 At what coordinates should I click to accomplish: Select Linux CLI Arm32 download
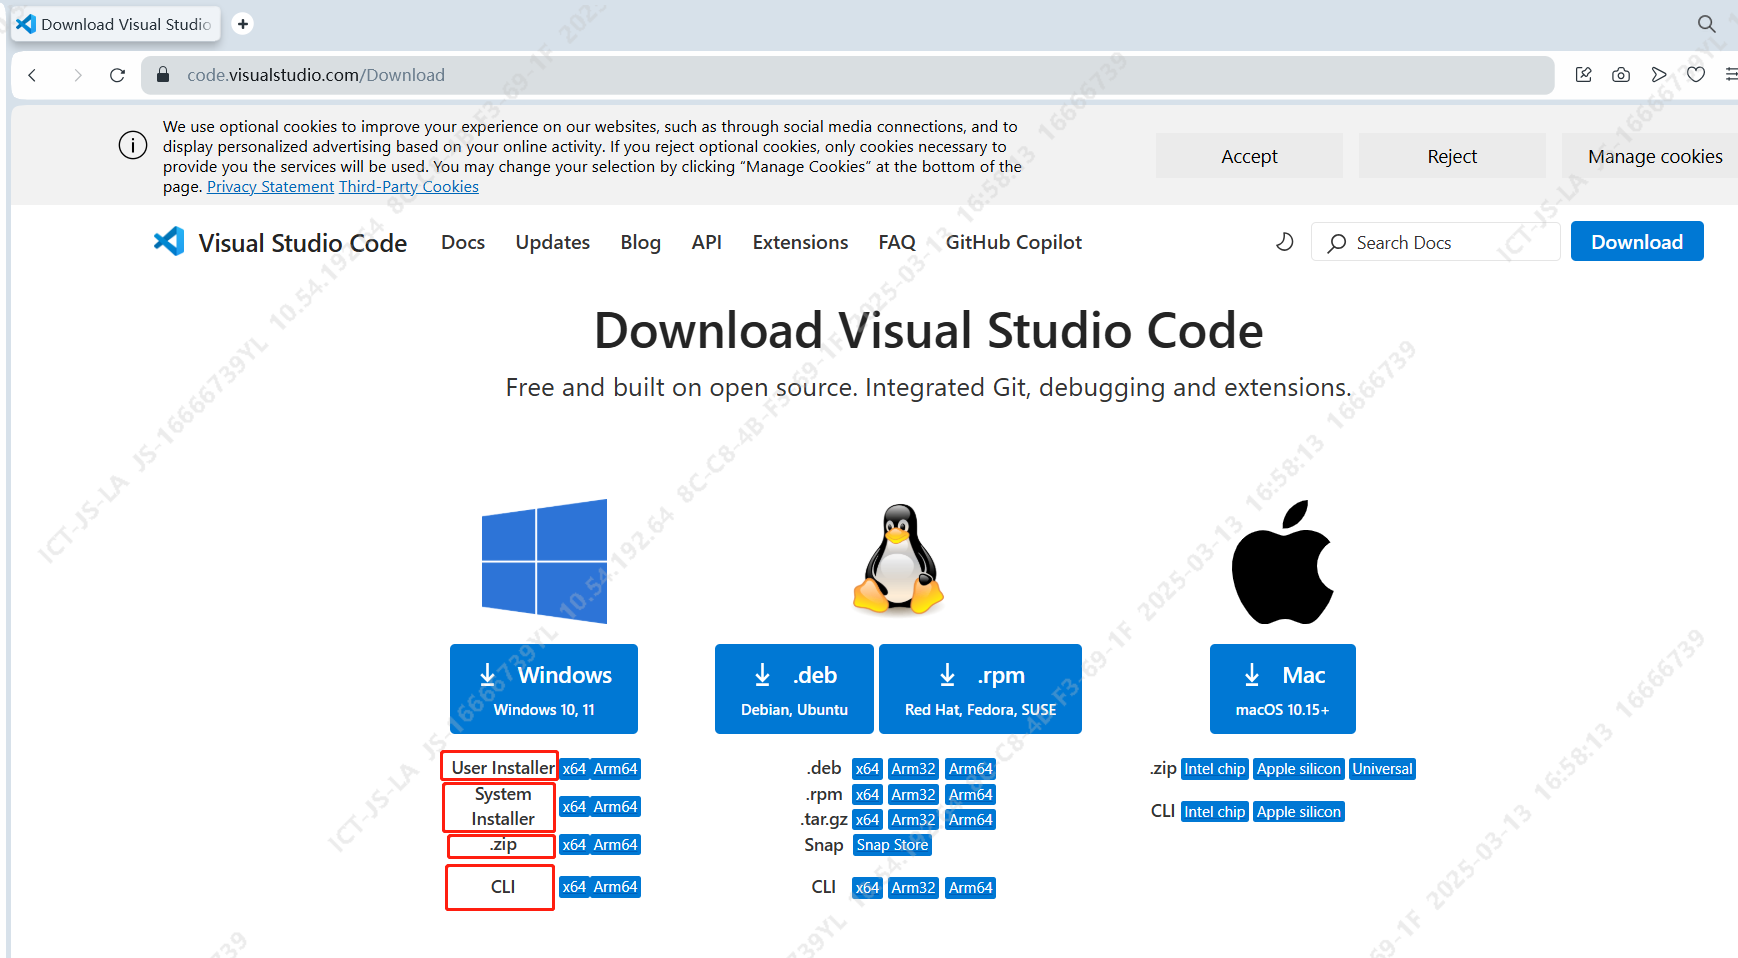(913, 888)
